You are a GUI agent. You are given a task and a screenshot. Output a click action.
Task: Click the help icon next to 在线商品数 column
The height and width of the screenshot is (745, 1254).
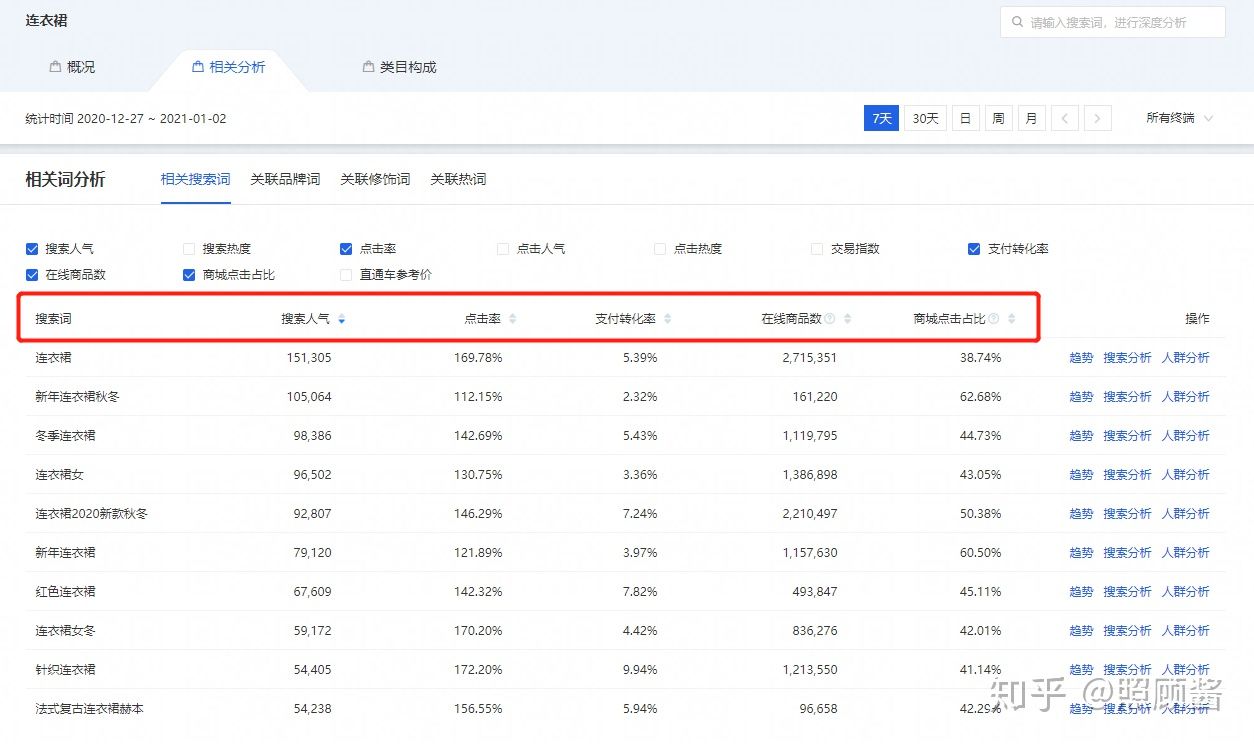829,318
